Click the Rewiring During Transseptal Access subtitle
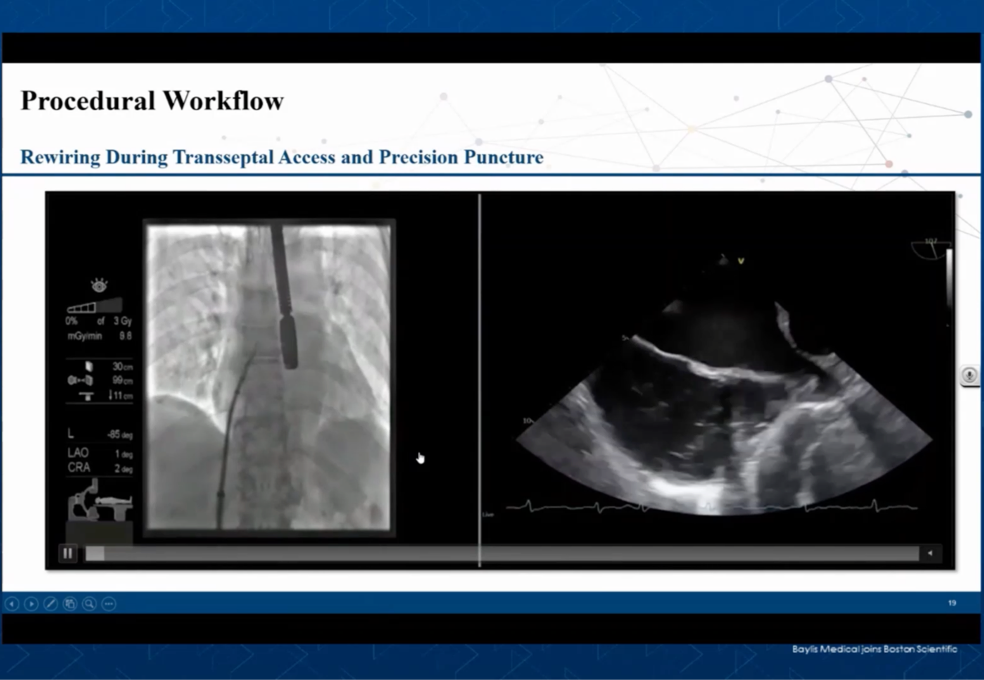 point(282,158)
